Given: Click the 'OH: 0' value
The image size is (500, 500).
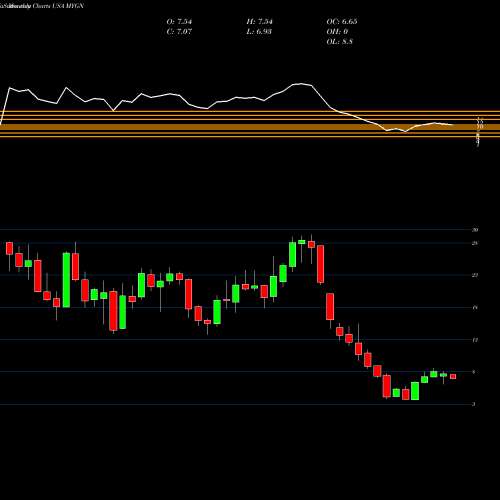Looking at the screenshot, I should (x=337, y=32).
